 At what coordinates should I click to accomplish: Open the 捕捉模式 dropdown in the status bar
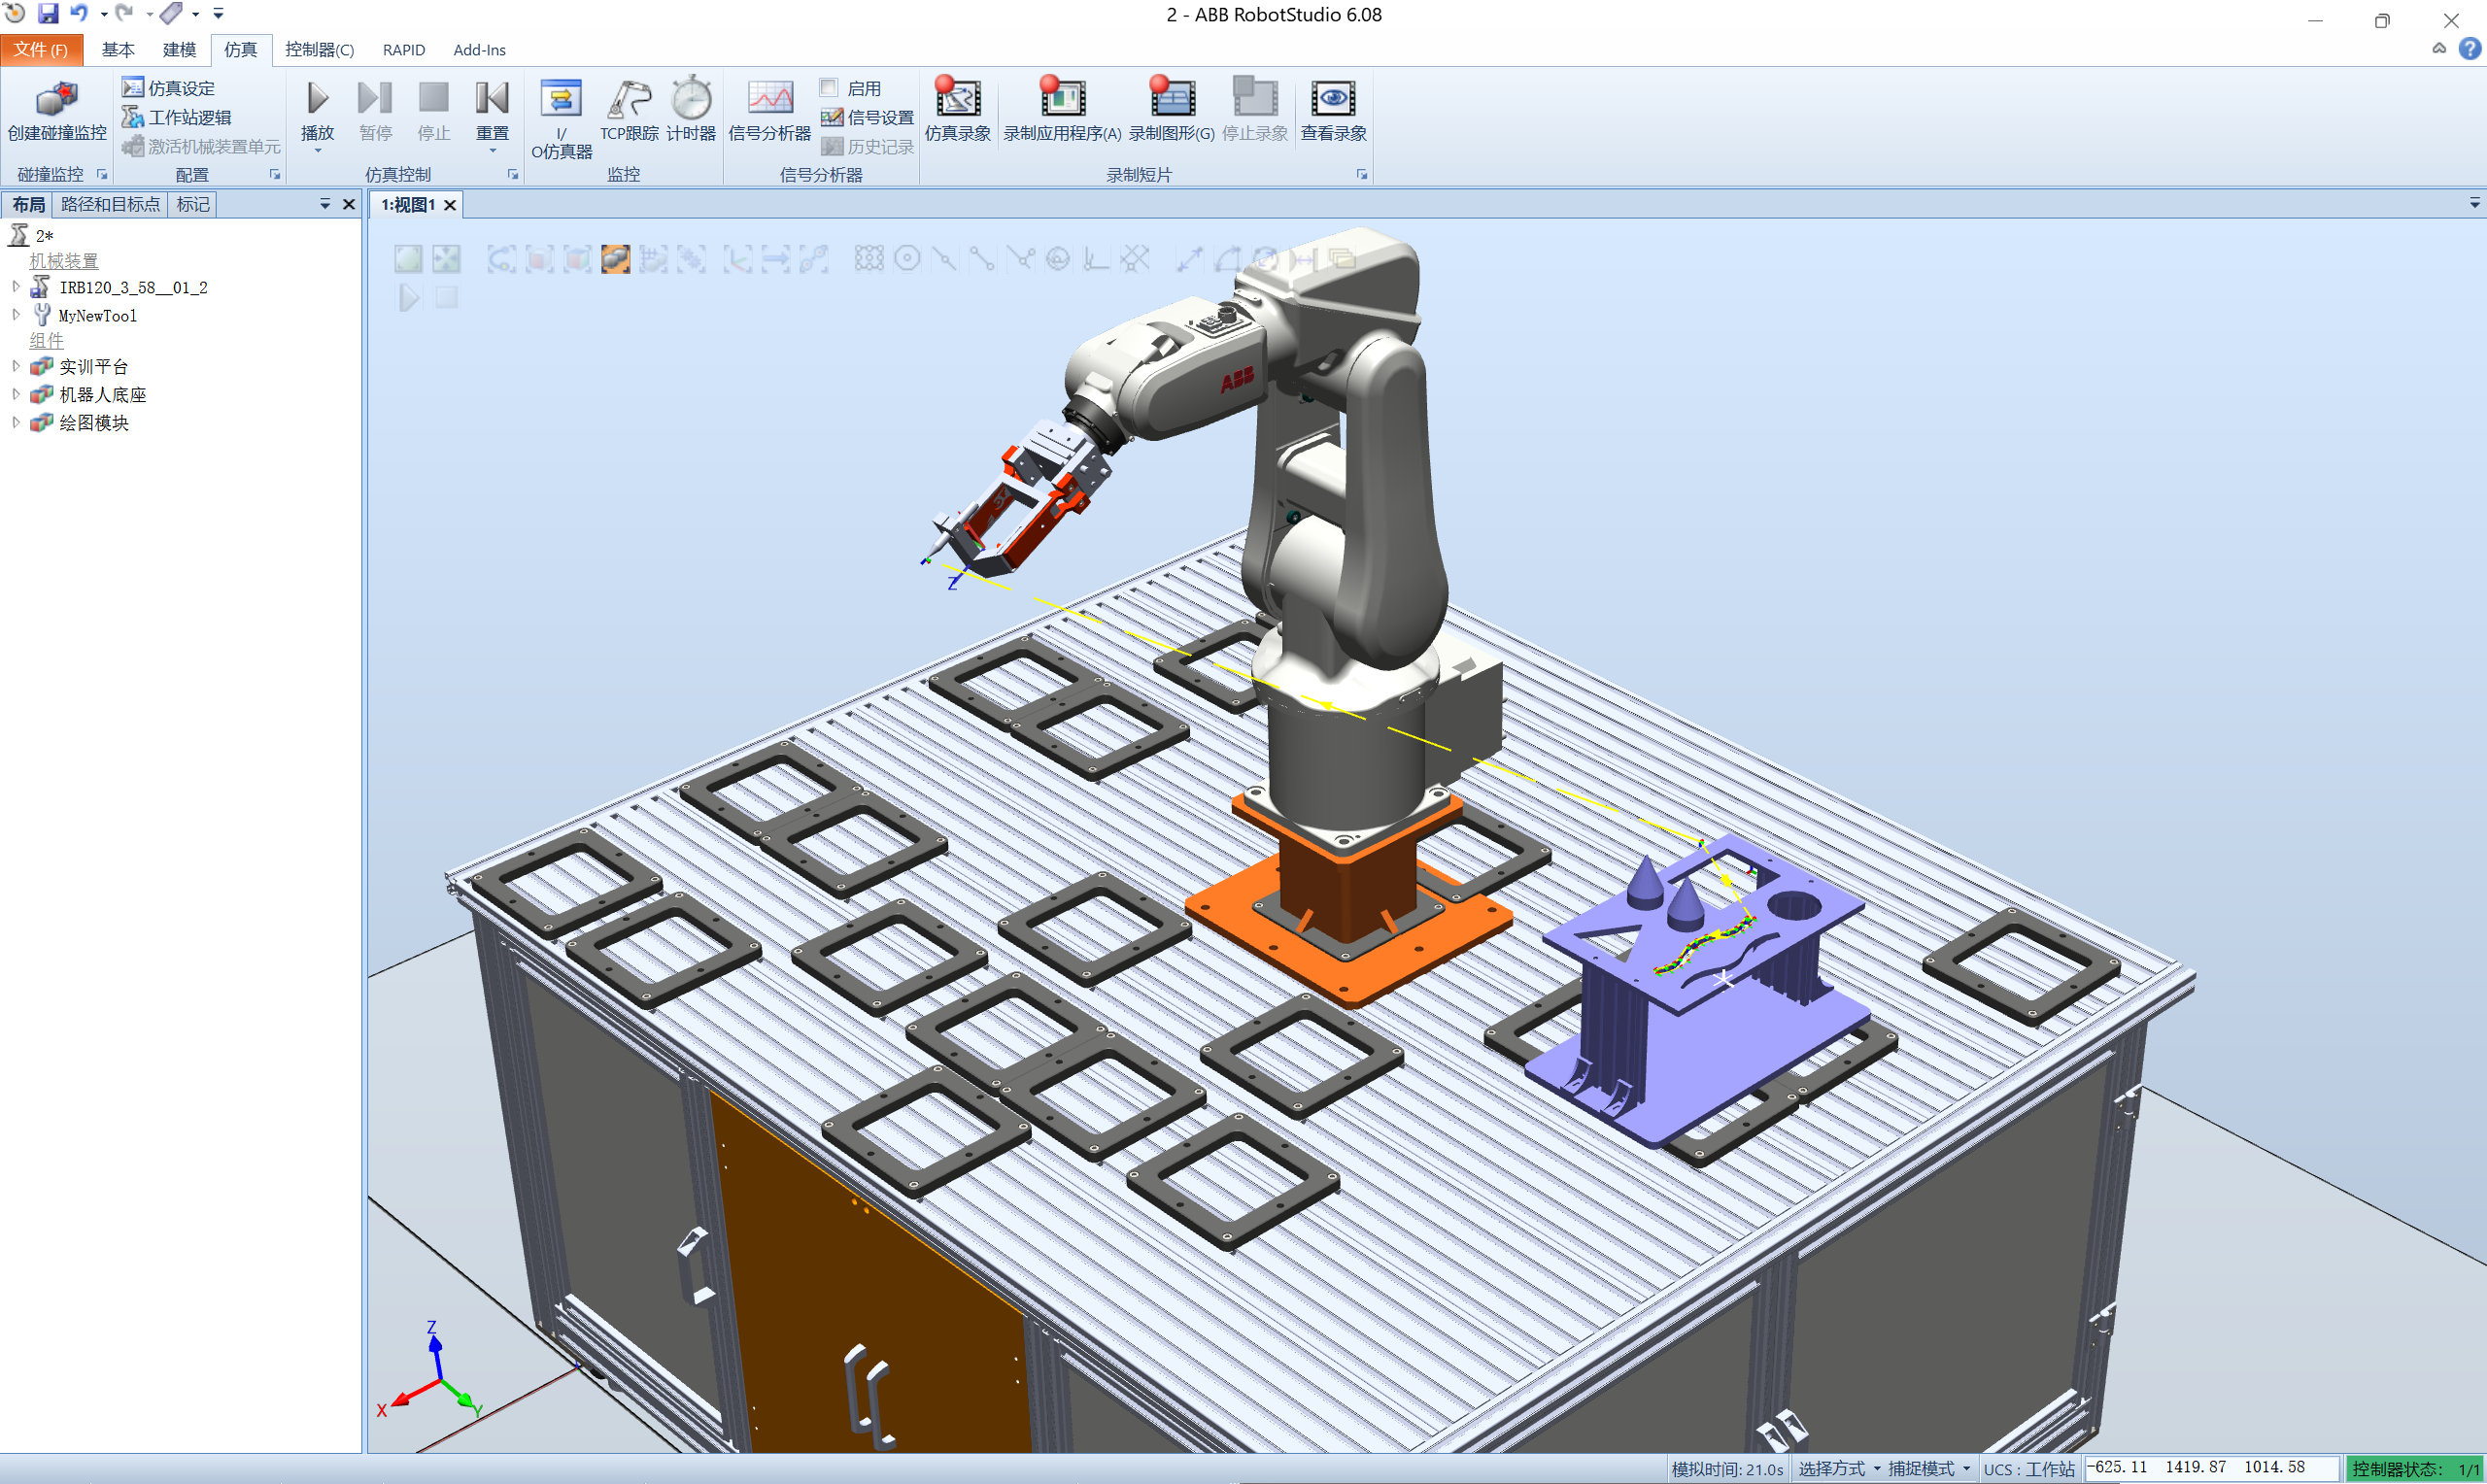1928,1468
